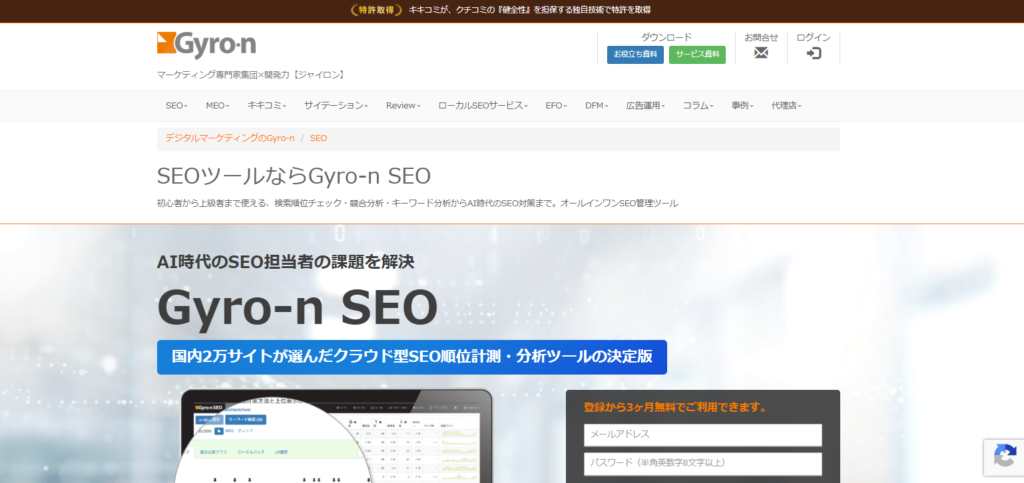Click the メールアドレス input field
Image resolution: width=1024 pixels, height=483 pixels.
point(703,435)
